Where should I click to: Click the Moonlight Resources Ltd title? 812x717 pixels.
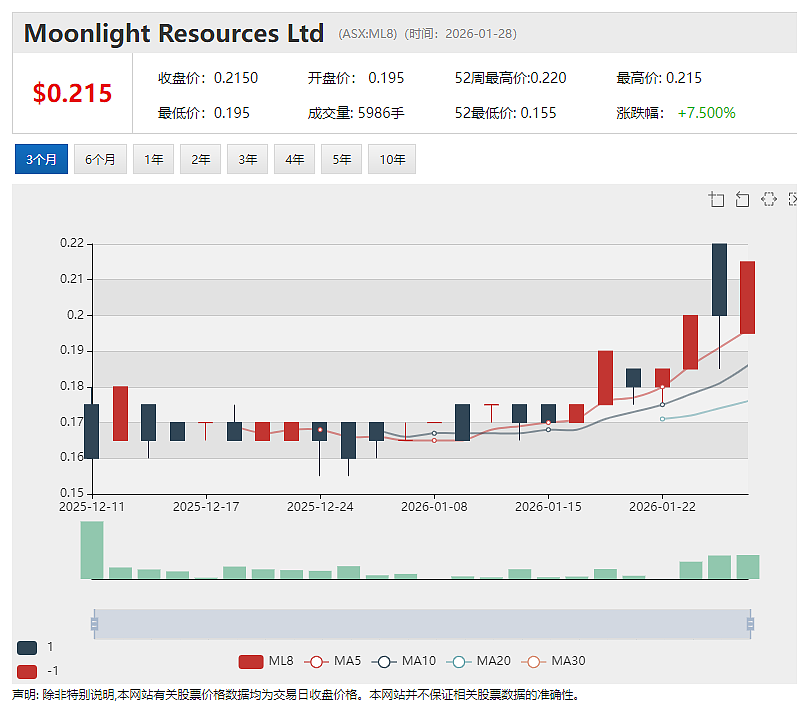(174, 34)
